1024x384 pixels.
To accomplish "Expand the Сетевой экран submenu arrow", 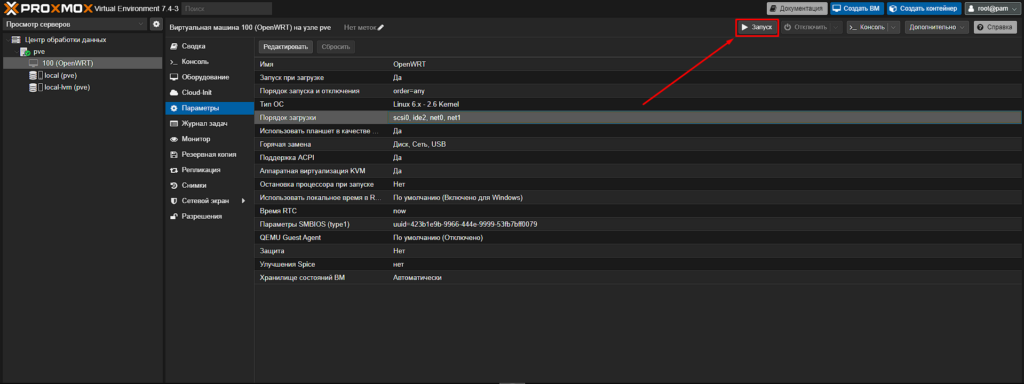I will coord(244,200).
